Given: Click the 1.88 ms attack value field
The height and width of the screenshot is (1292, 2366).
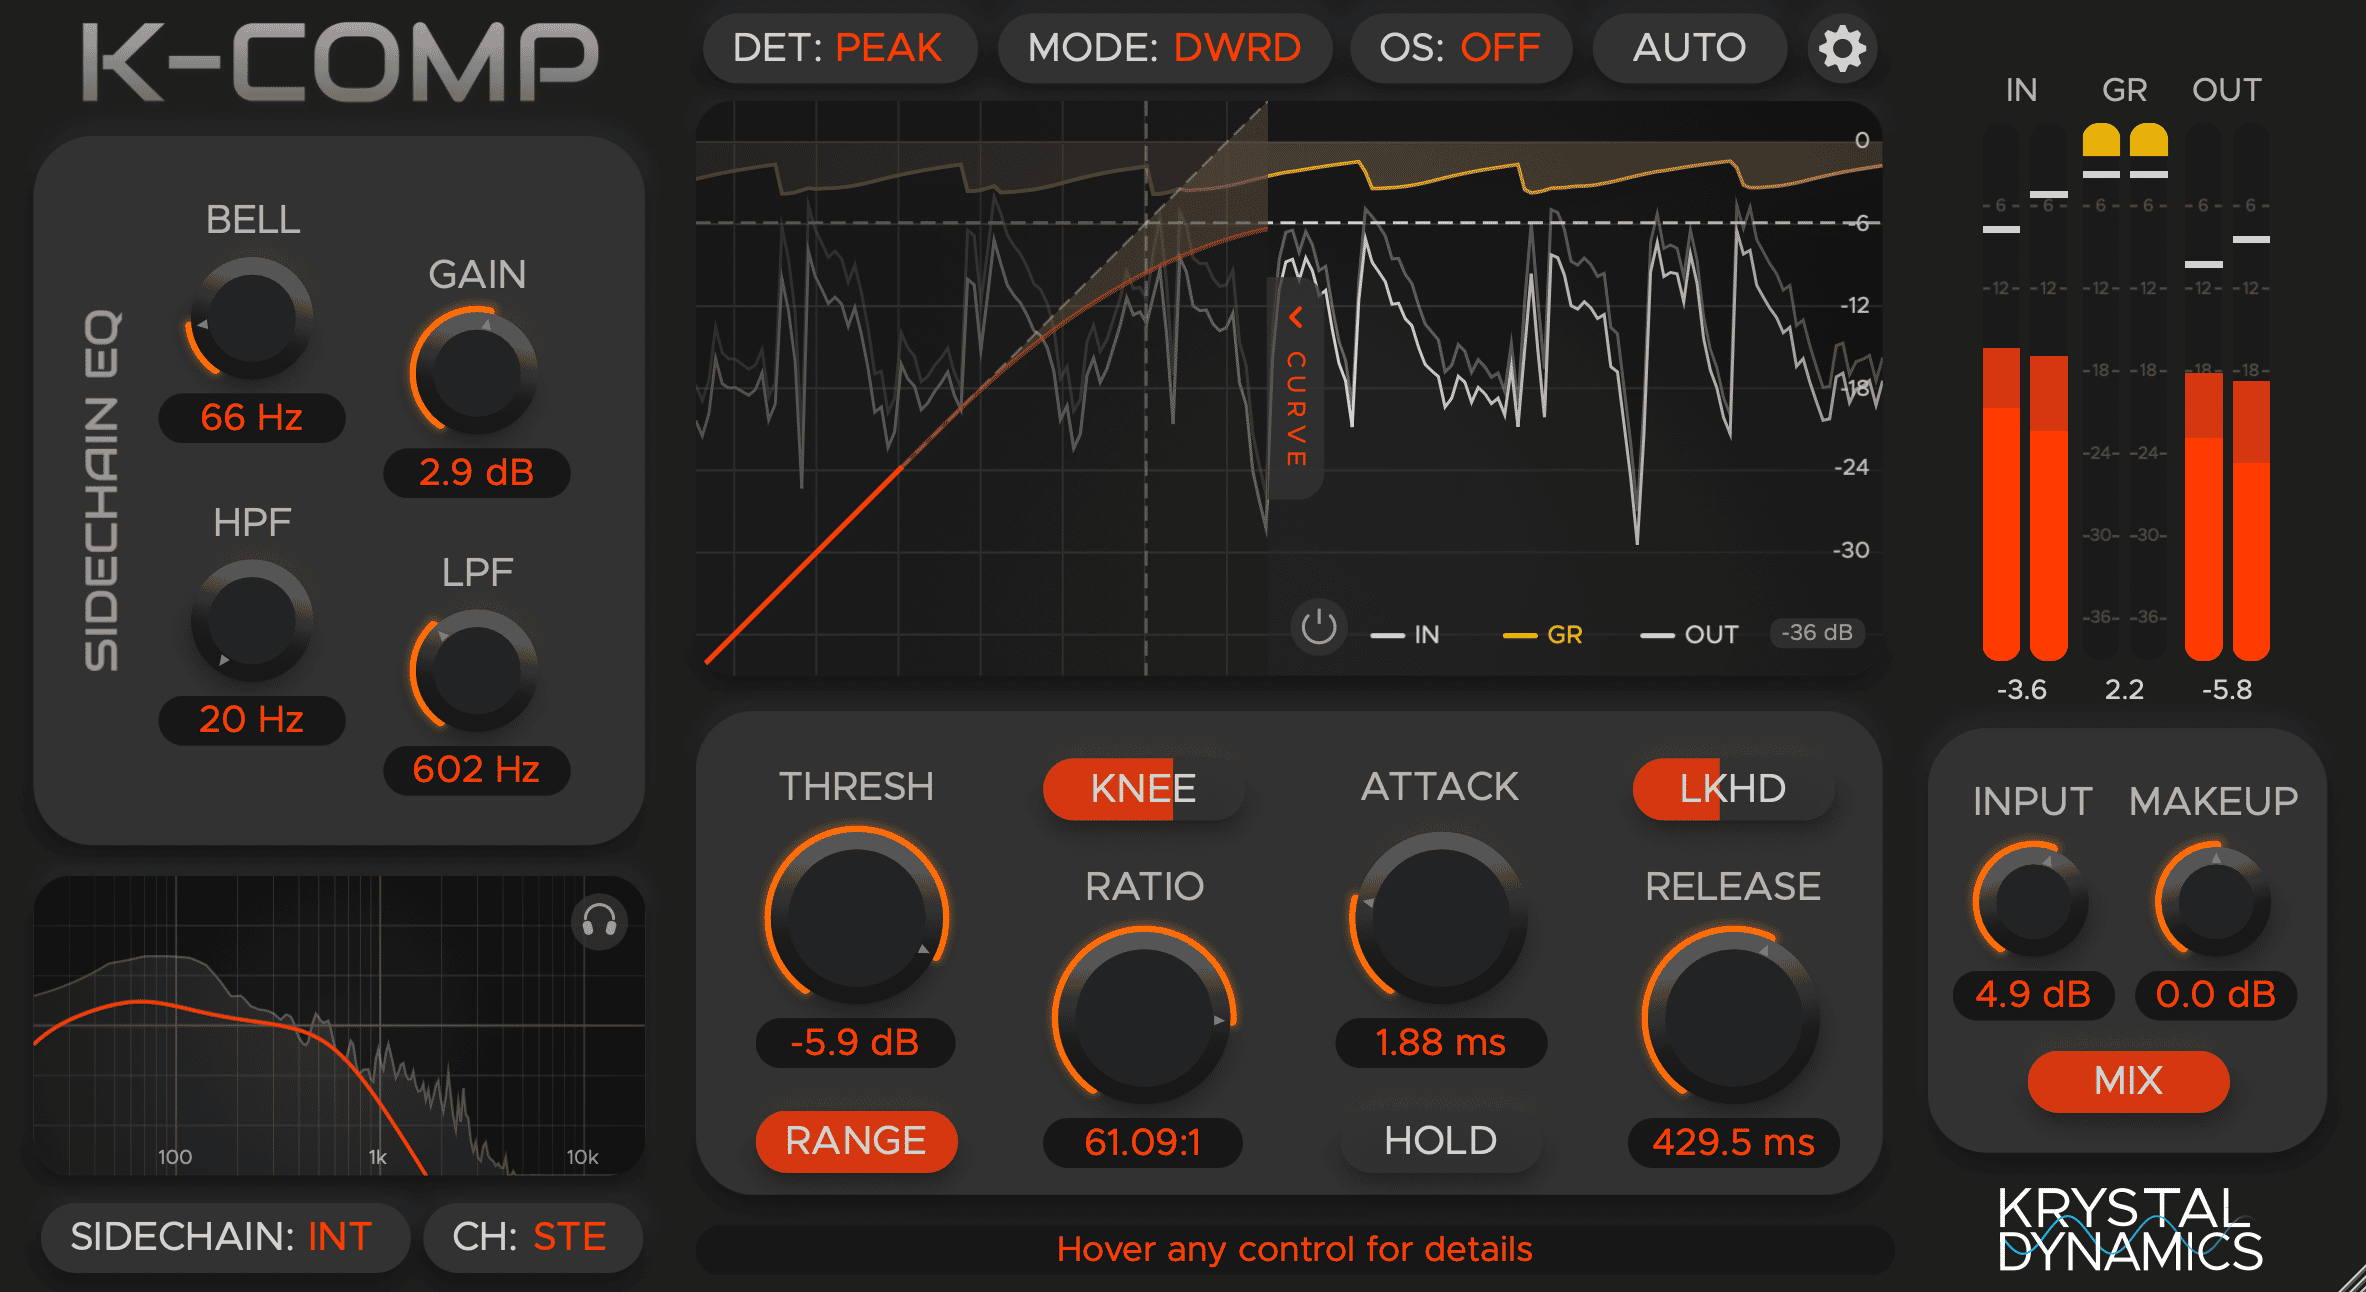Looking at the screenshot, I should (x=1441, y=1043).
